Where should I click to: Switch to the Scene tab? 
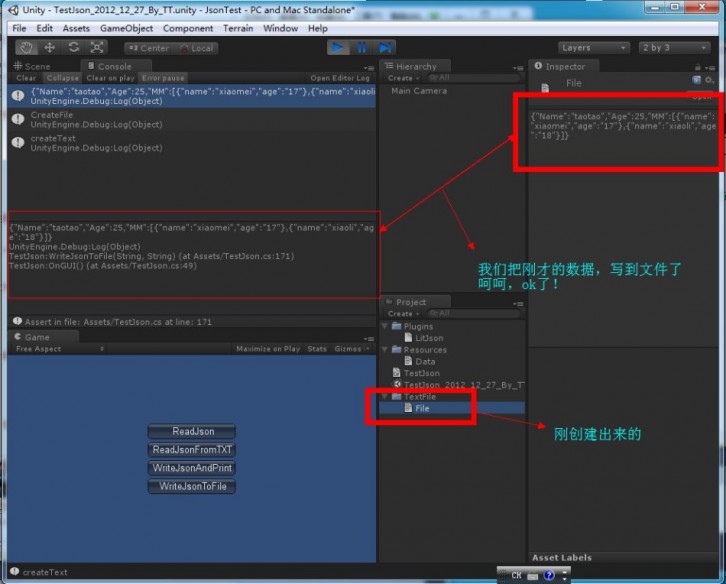tap(32, 66)
